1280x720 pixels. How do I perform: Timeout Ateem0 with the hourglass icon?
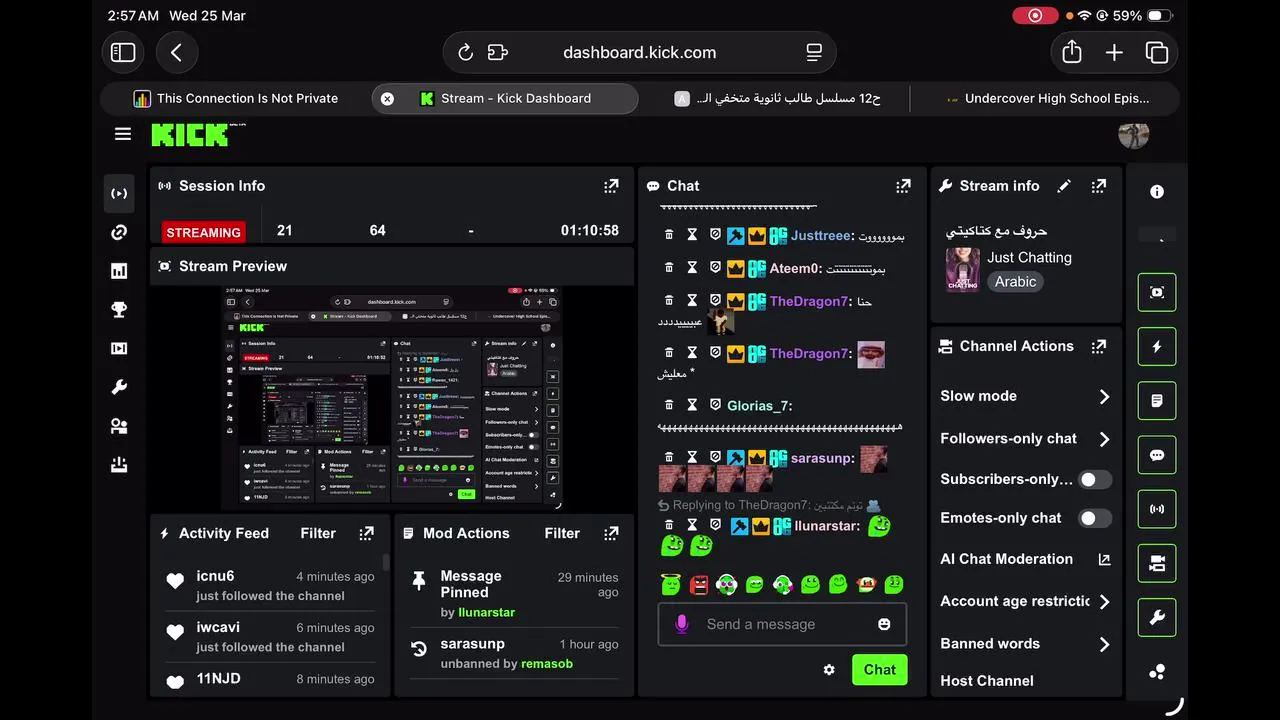tap(692, 268)
